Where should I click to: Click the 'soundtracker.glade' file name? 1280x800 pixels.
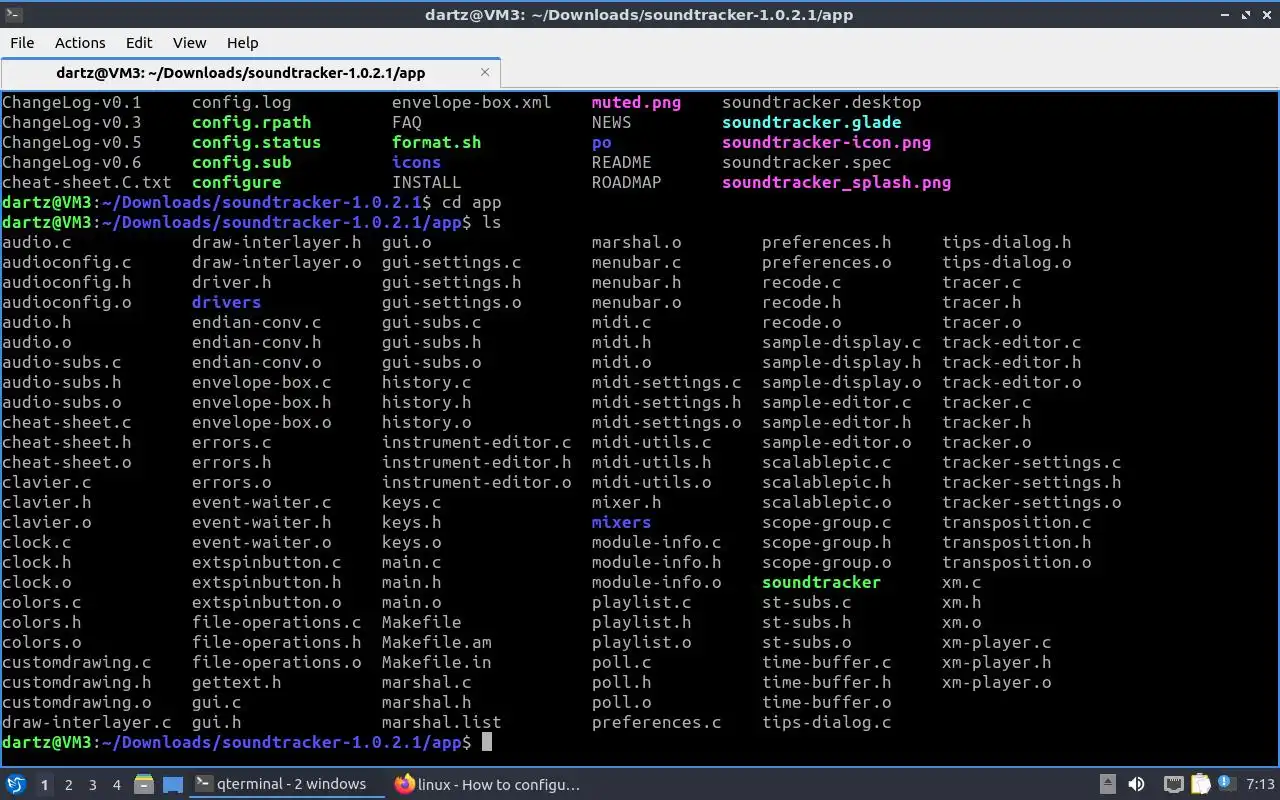(x=812, y=122)
